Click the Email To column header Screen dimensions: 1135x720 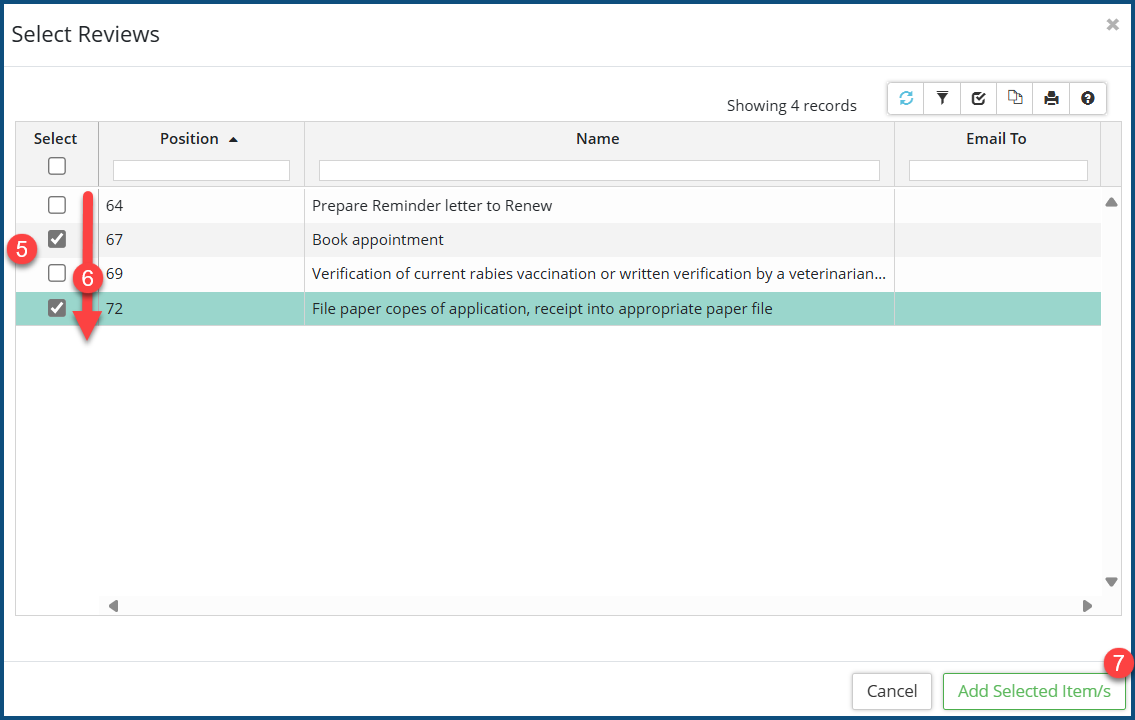point(996,139)
